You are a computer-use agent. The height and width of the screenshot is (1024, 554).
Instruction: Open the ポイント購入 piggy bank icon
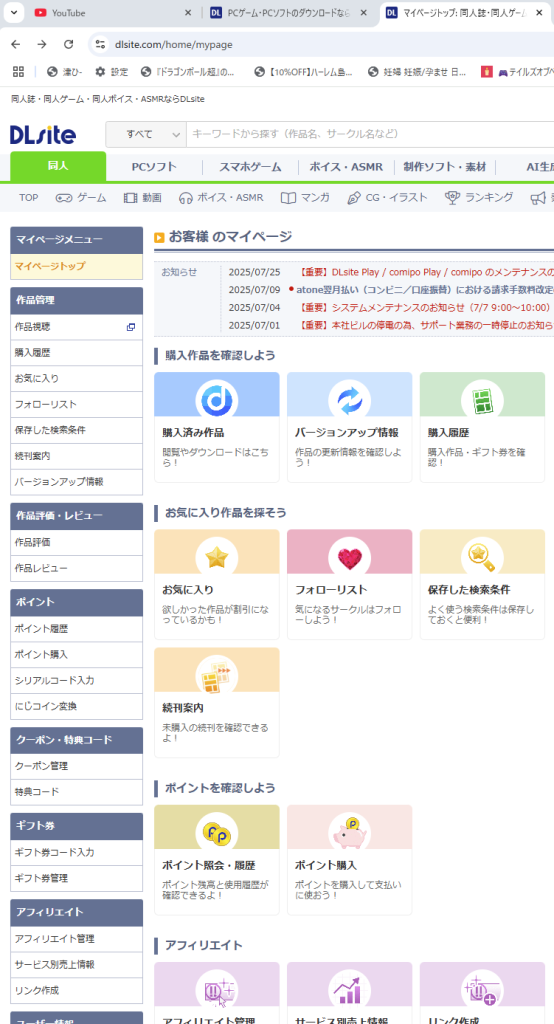[349, 833]
